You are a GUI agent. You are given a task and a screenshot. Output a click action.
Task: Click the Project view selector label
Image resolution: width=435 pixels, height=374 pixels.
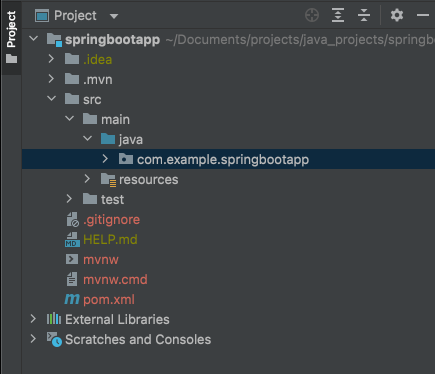click(75, 16)
